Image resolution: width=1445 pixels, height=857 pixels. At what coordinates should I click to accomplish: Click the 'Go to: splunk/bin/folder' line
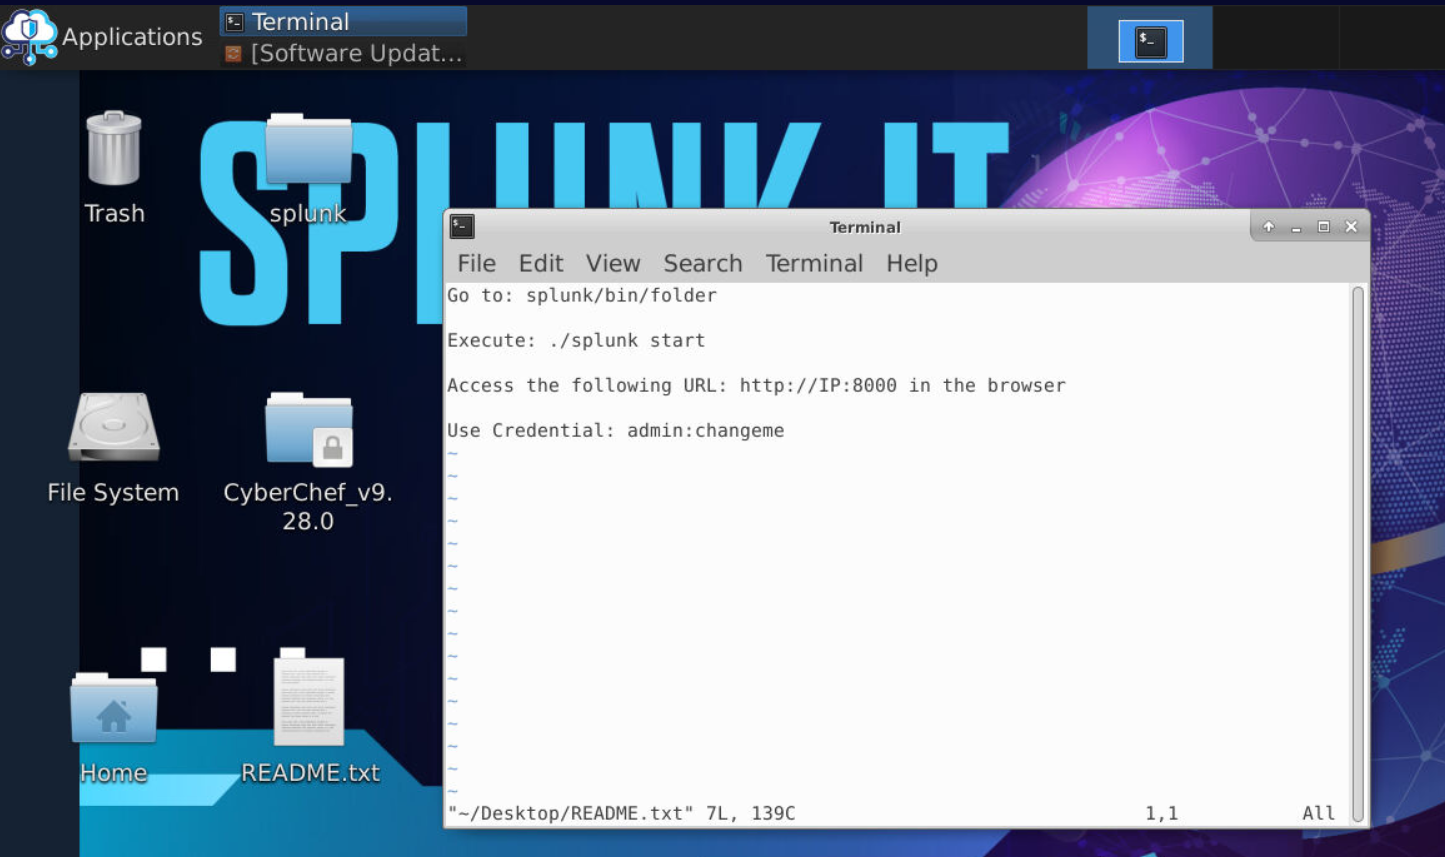(x=582, y=295)
